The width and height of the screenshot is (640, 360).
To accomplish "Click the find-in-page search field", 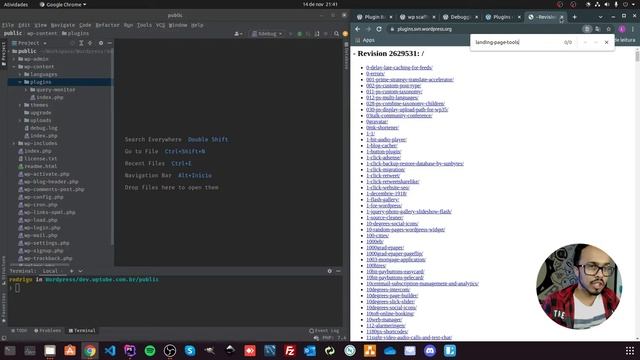I will coord(517,42).
